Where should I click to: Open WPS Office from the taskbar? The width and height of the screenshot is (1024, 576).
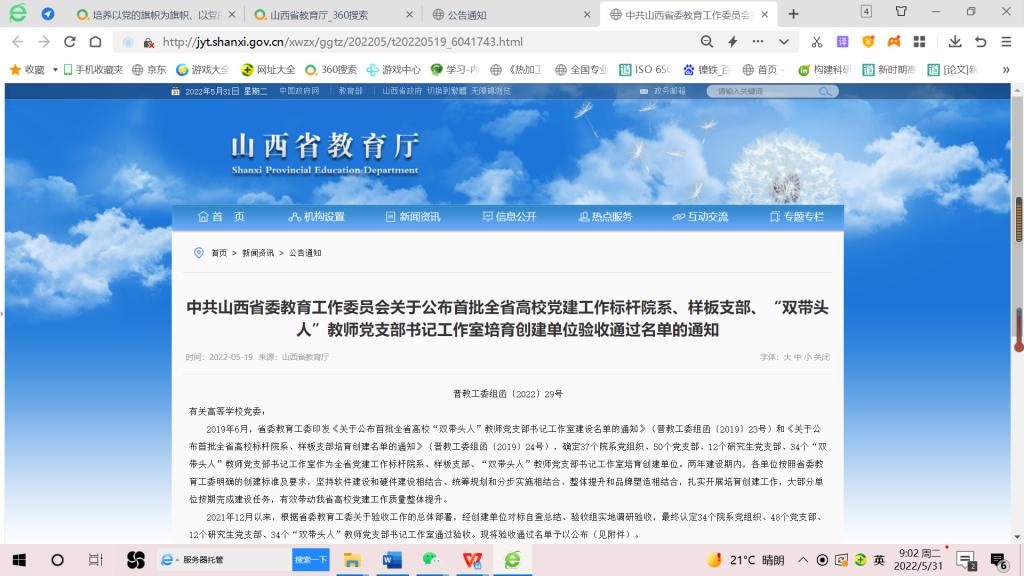click(x=471, y=560)
